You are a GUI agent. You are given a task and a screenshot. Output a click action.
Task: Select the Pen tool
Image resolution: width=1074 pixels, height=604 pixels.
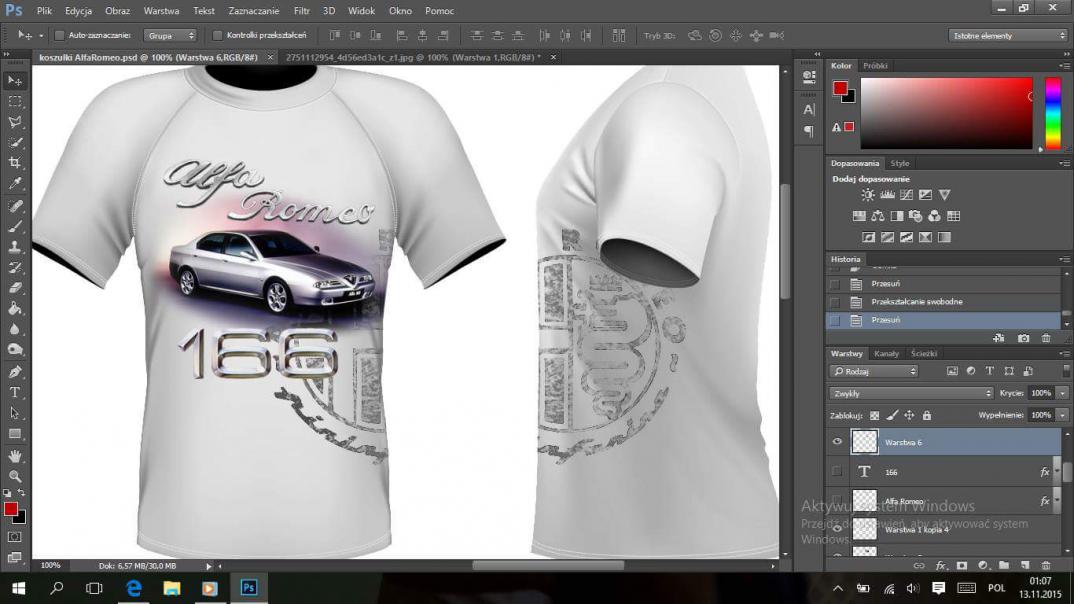click(14, 372)
